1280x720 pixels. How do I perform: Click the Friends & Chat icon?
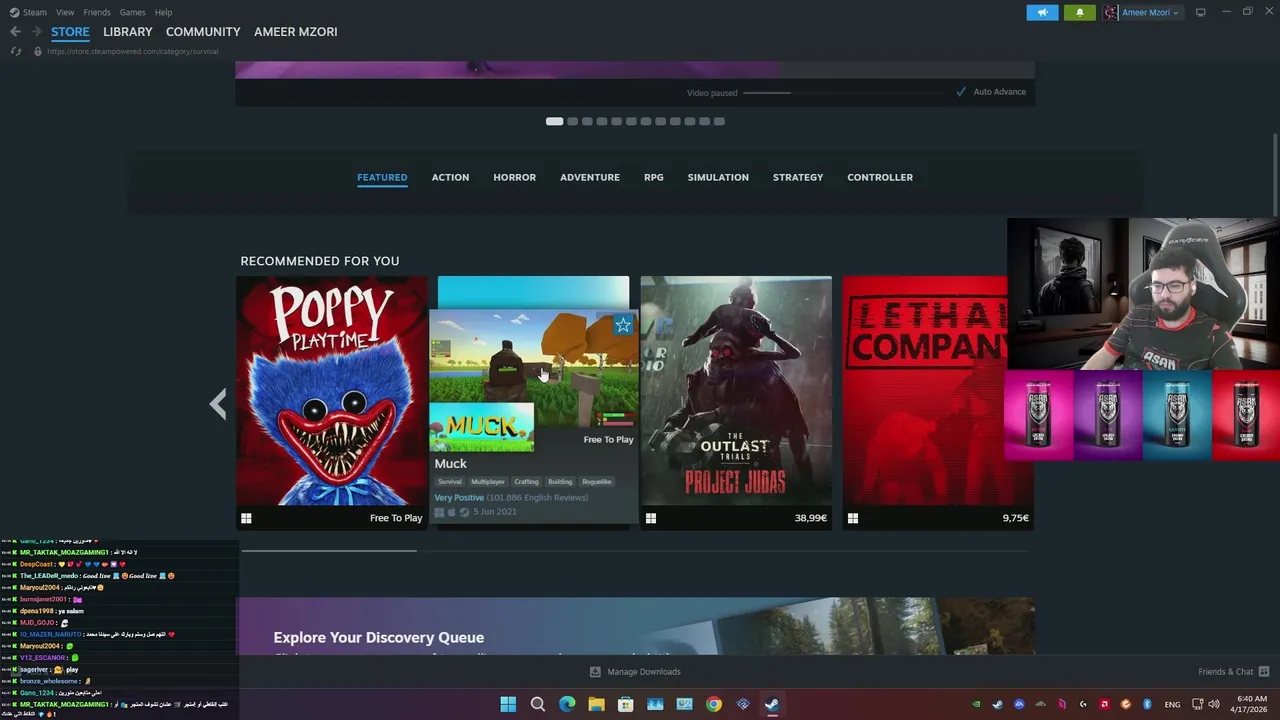tap(1264, 672)
